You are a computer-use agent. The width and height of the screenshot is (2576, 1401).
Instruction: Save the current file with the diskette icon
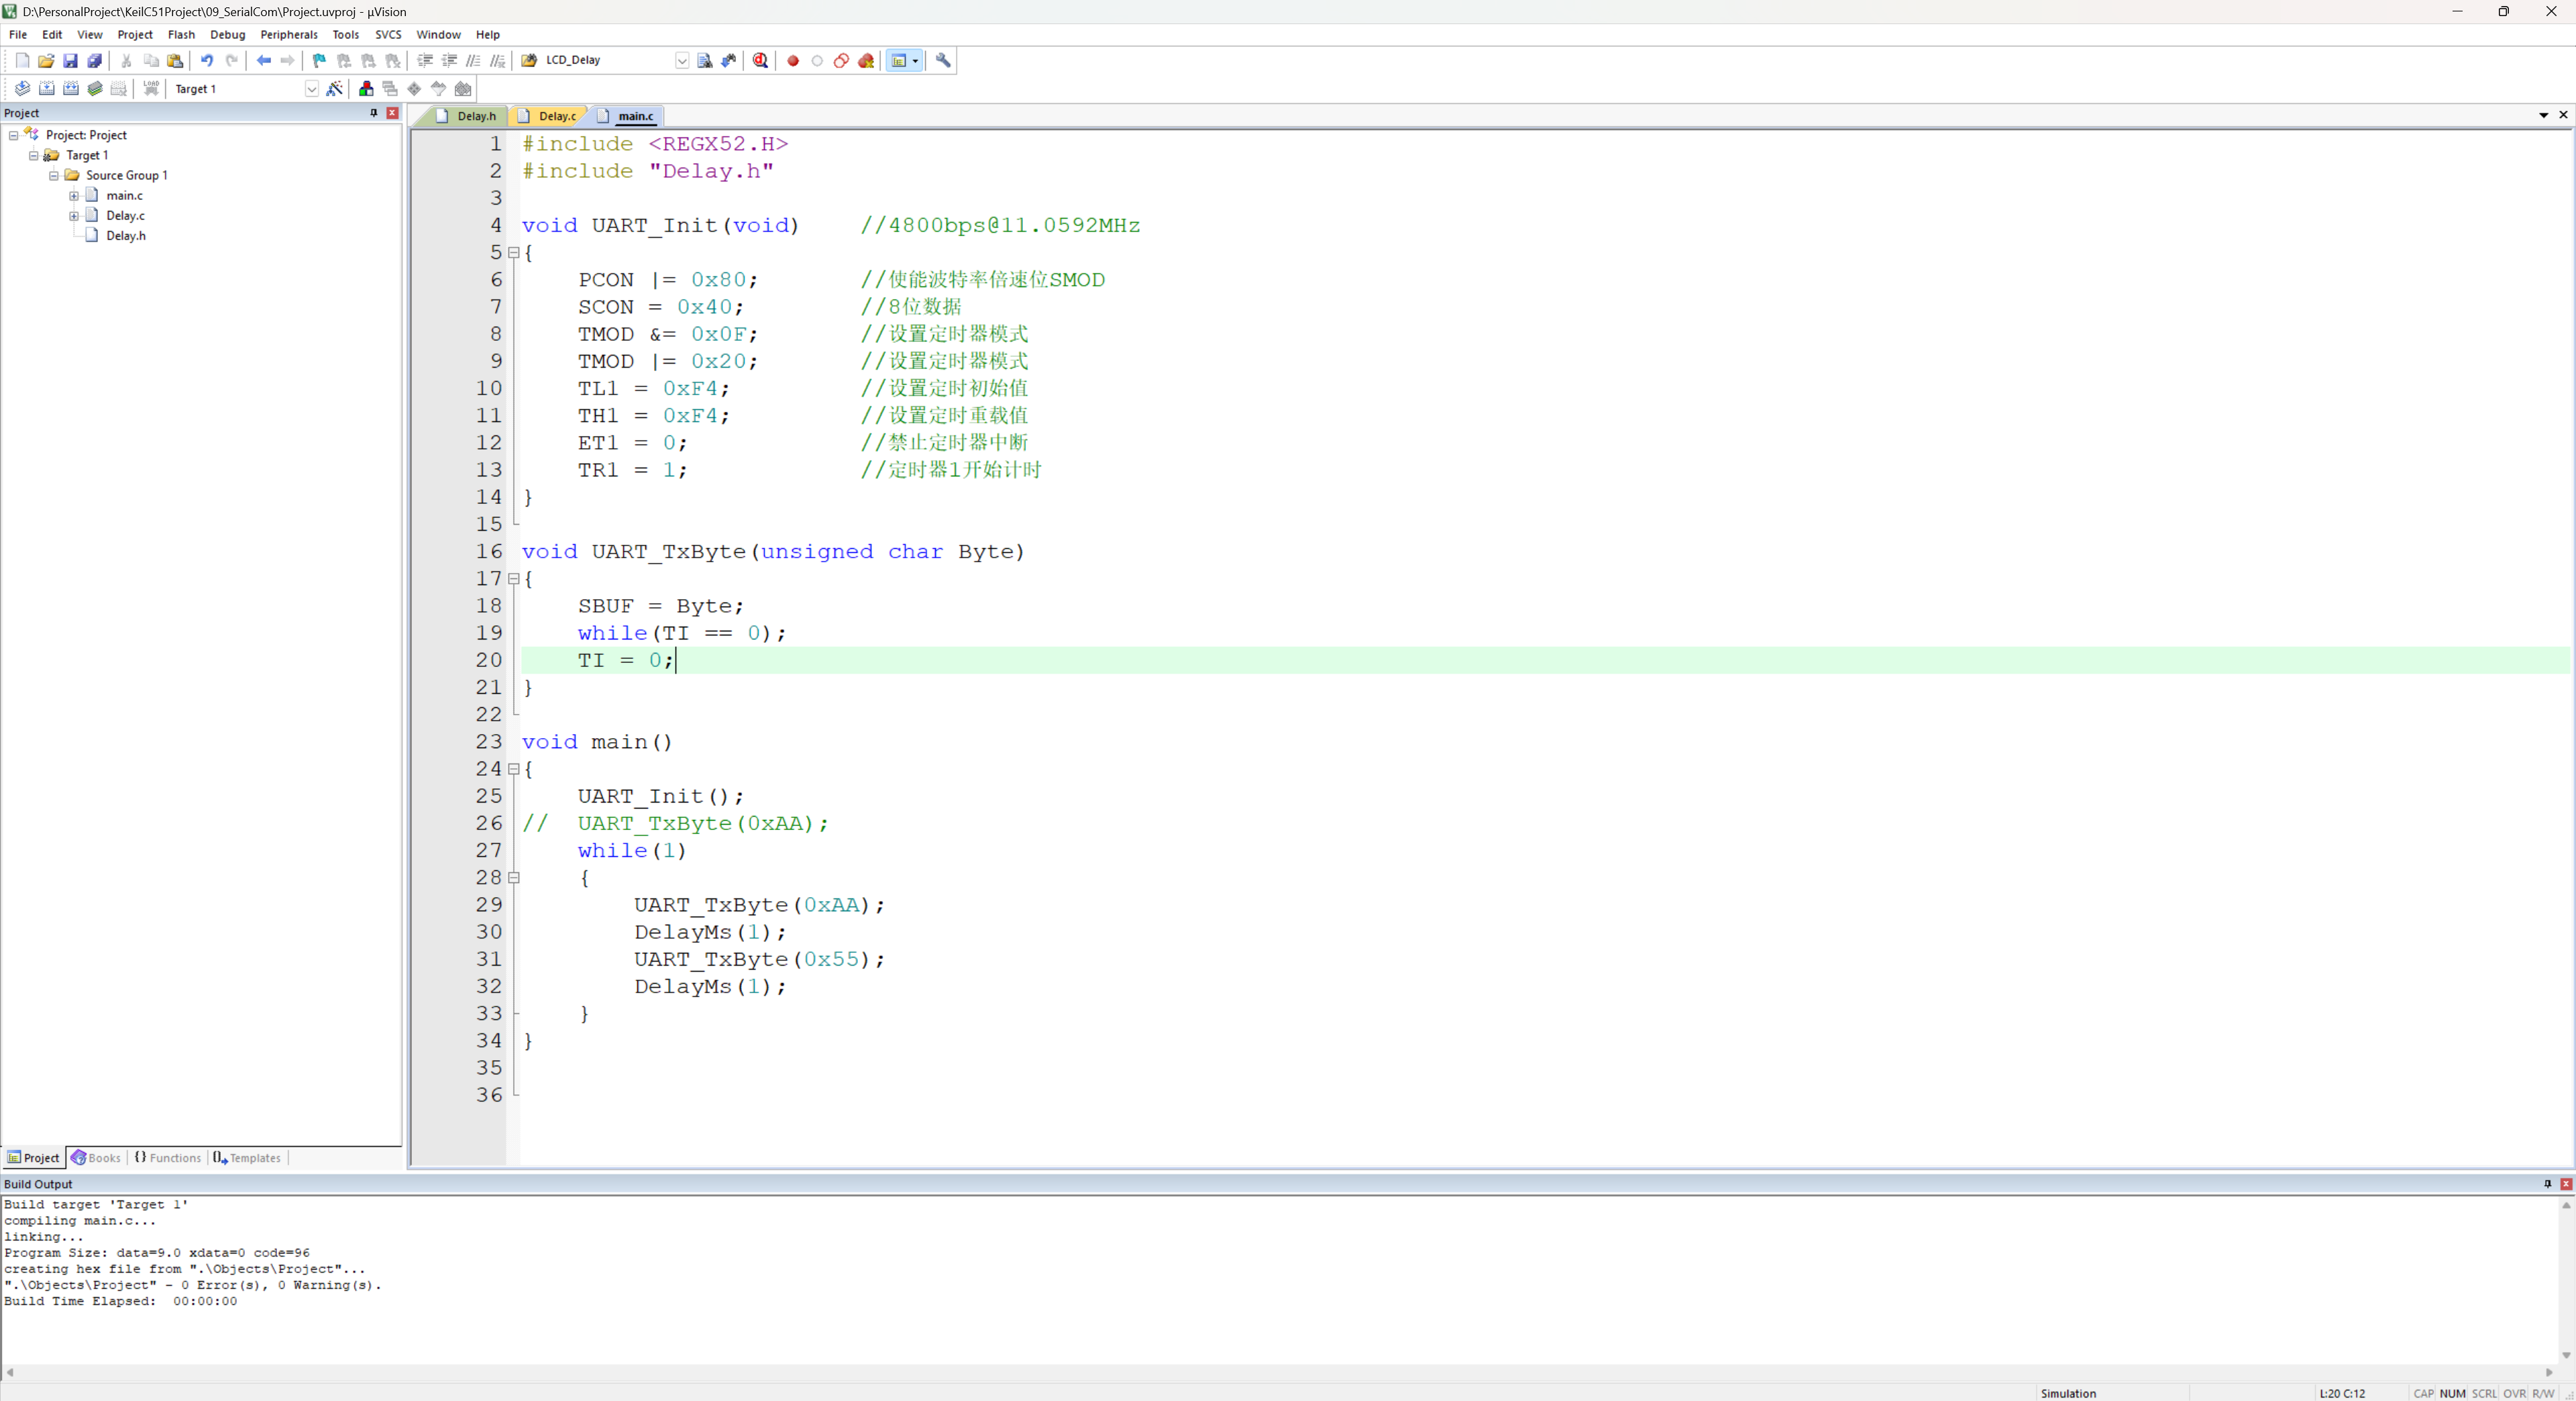70,60
